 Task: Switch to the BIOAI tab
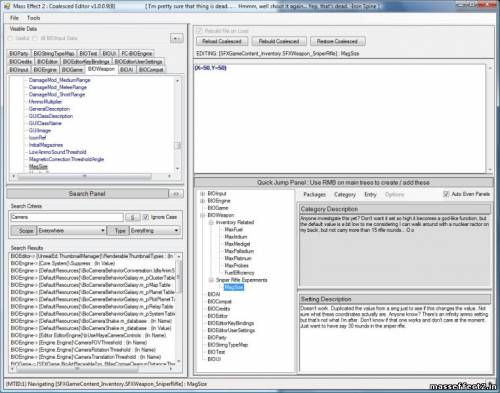tap(127, 70)
